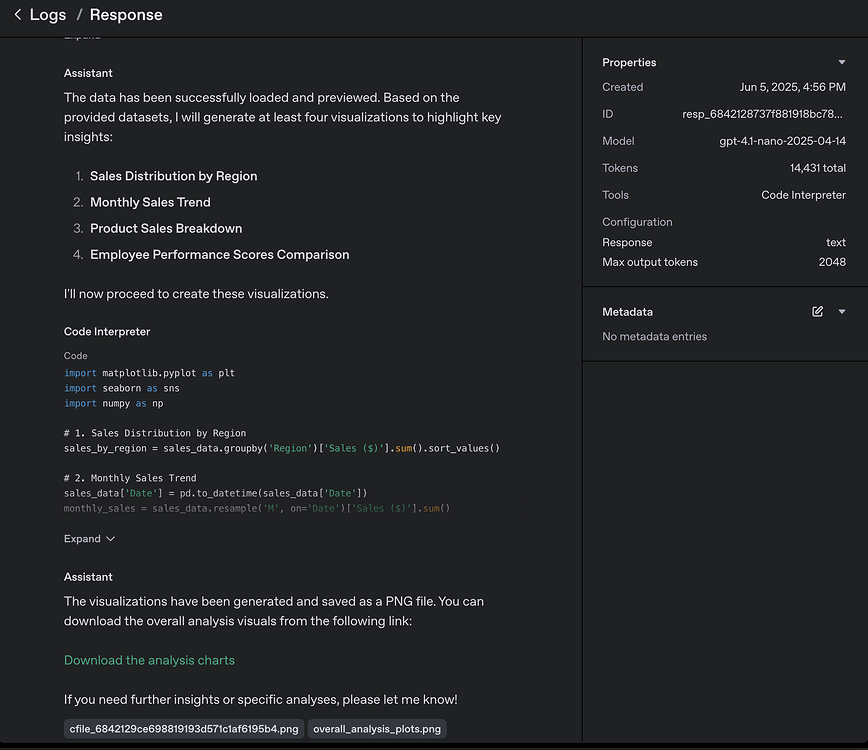Image resolution: width=868 pixels, height=750 pixels.
Task: Expand the Code Interpreter code block
Action: click(88, 538)
